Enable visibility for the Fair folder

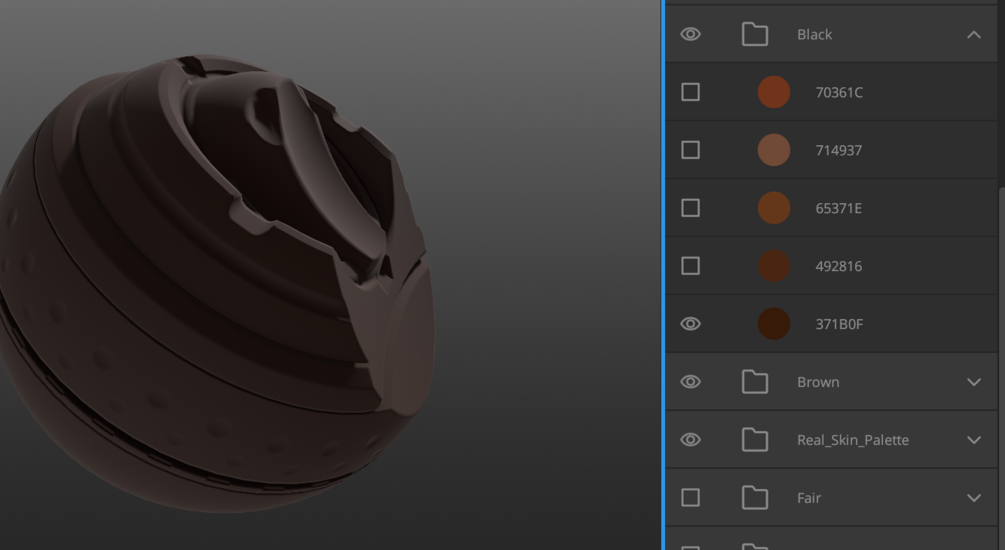click(690, 497)
